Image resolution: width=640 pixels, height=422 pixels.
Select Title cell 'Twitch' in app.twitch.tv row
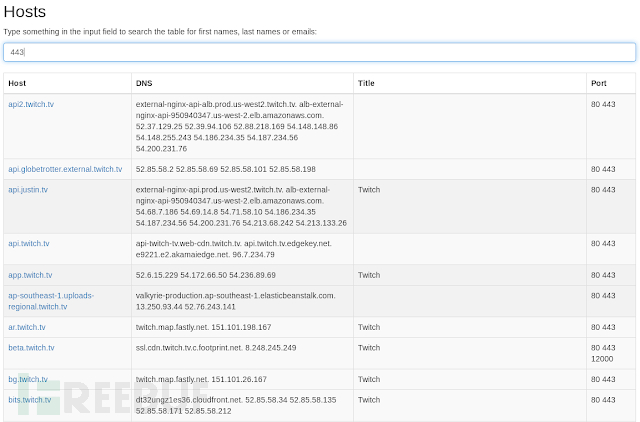[x=470, y=275]
